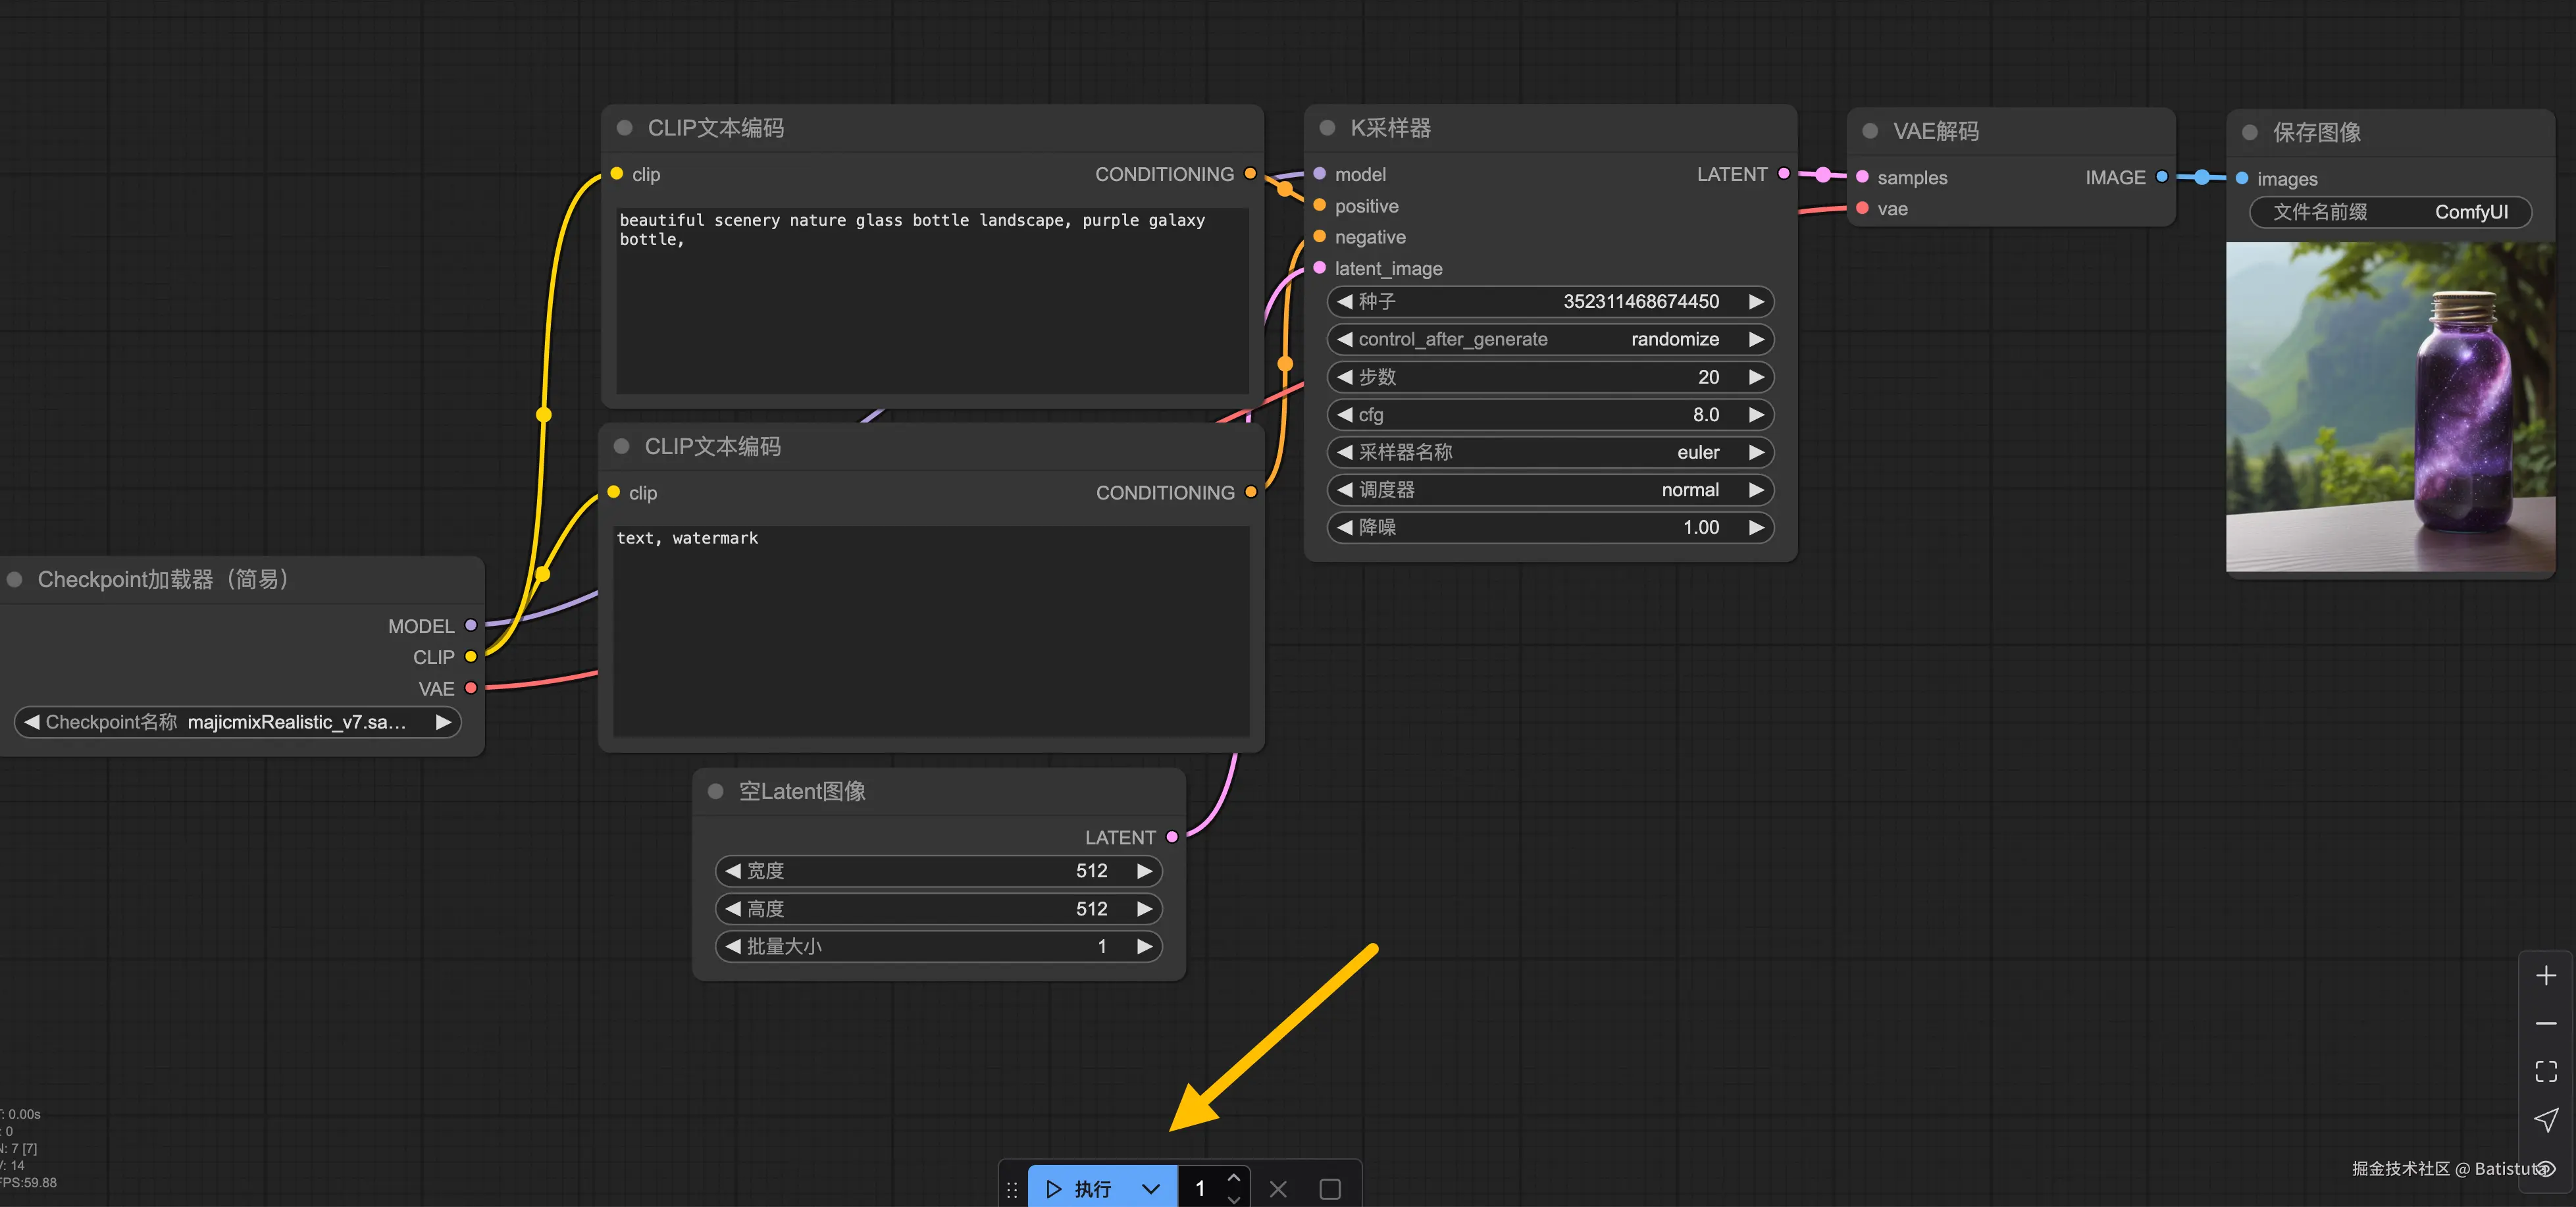Open the 采样器名称 euler dropdown

1549,452
